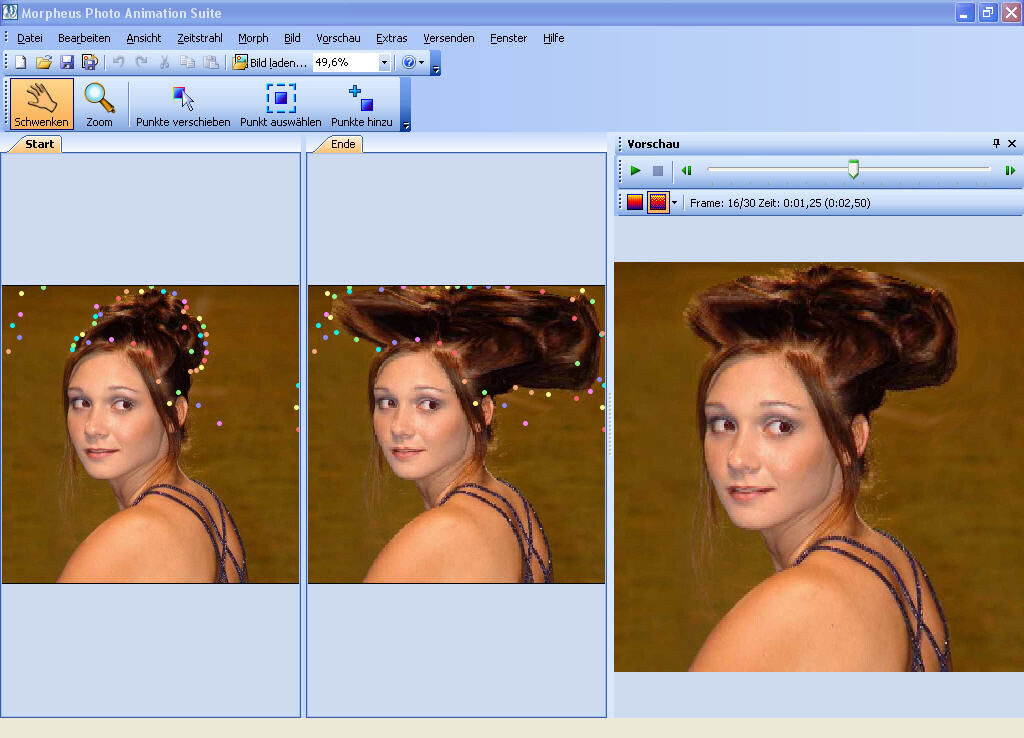Click the New document icon
The image size is (1024, 738).
(18, 61)
